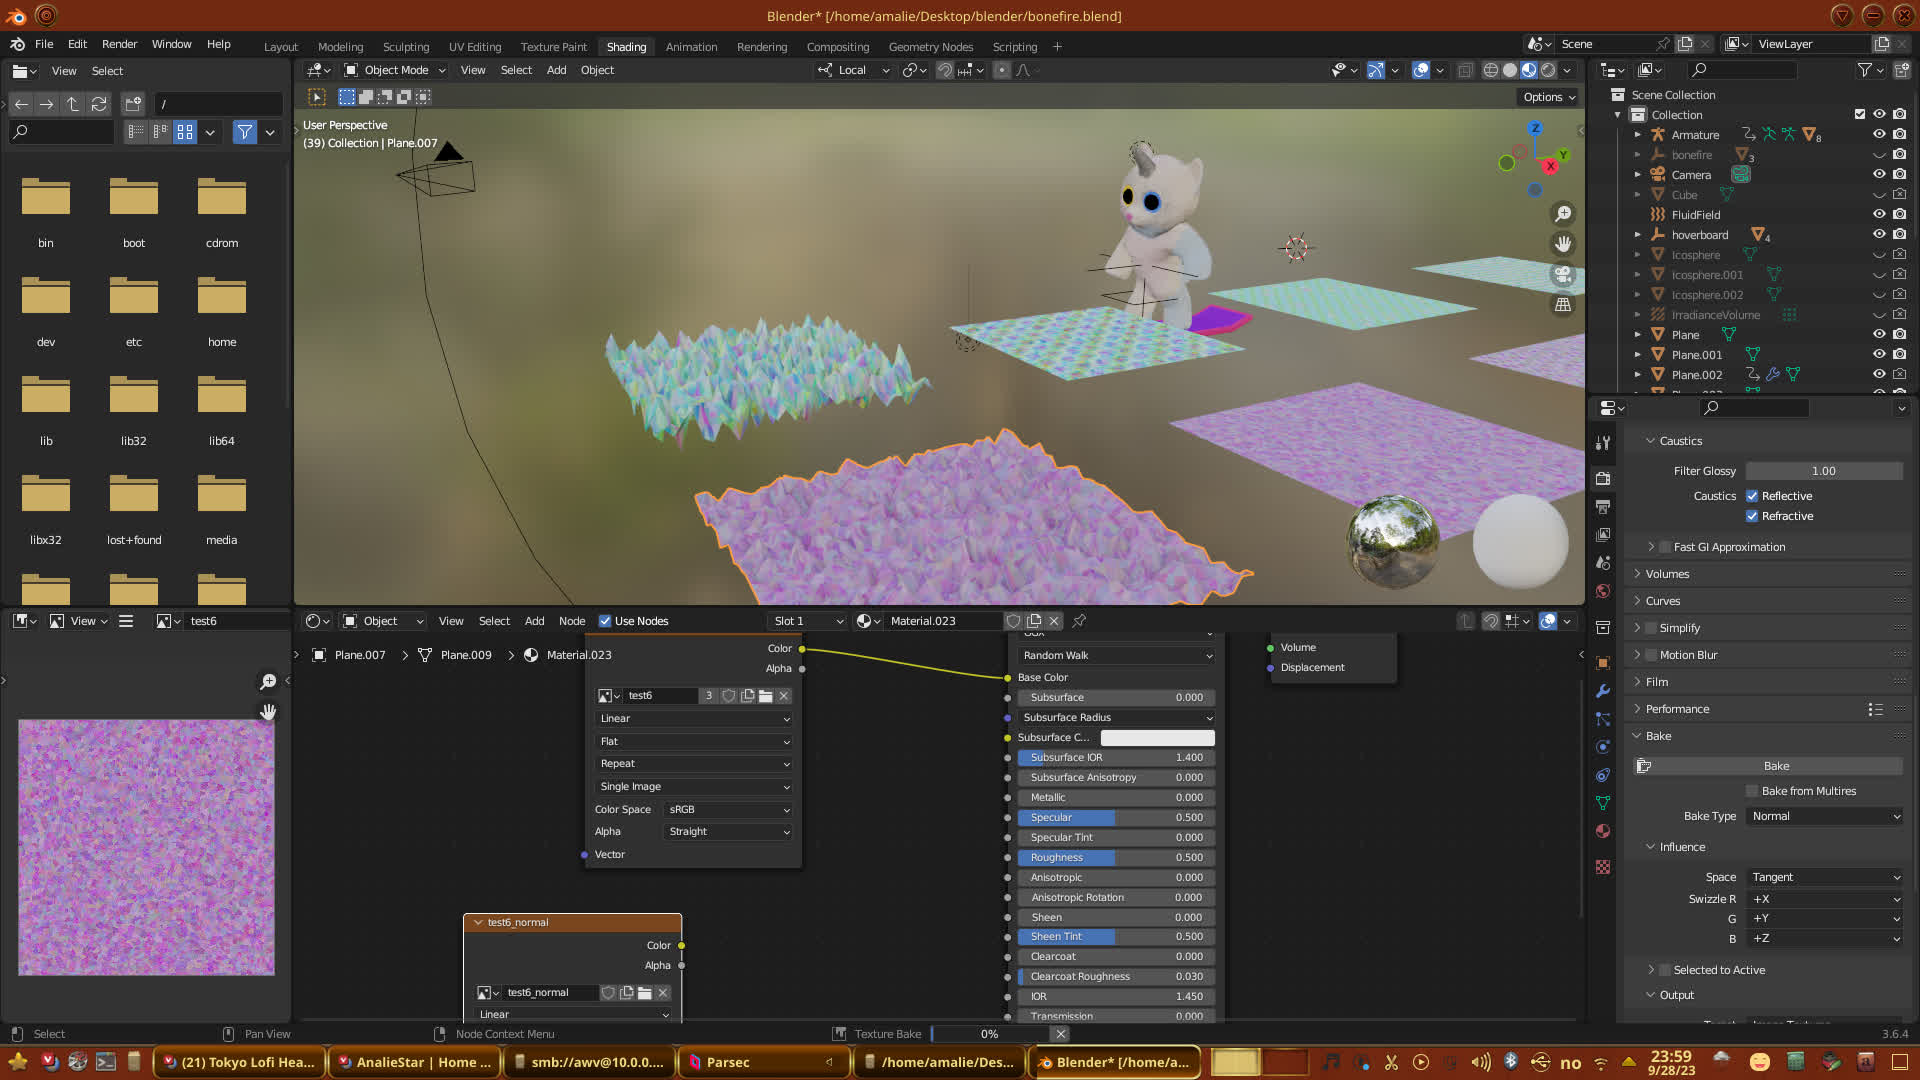Screen dimensions: 1920x1080
Task: Click the viewport Options button
Action: point(1548,97)
